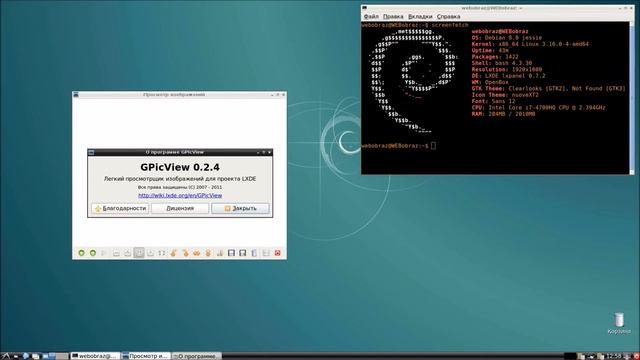Go to next image in GPicView toolbar
Screen dimensions: 640x360
pos(93,253)
